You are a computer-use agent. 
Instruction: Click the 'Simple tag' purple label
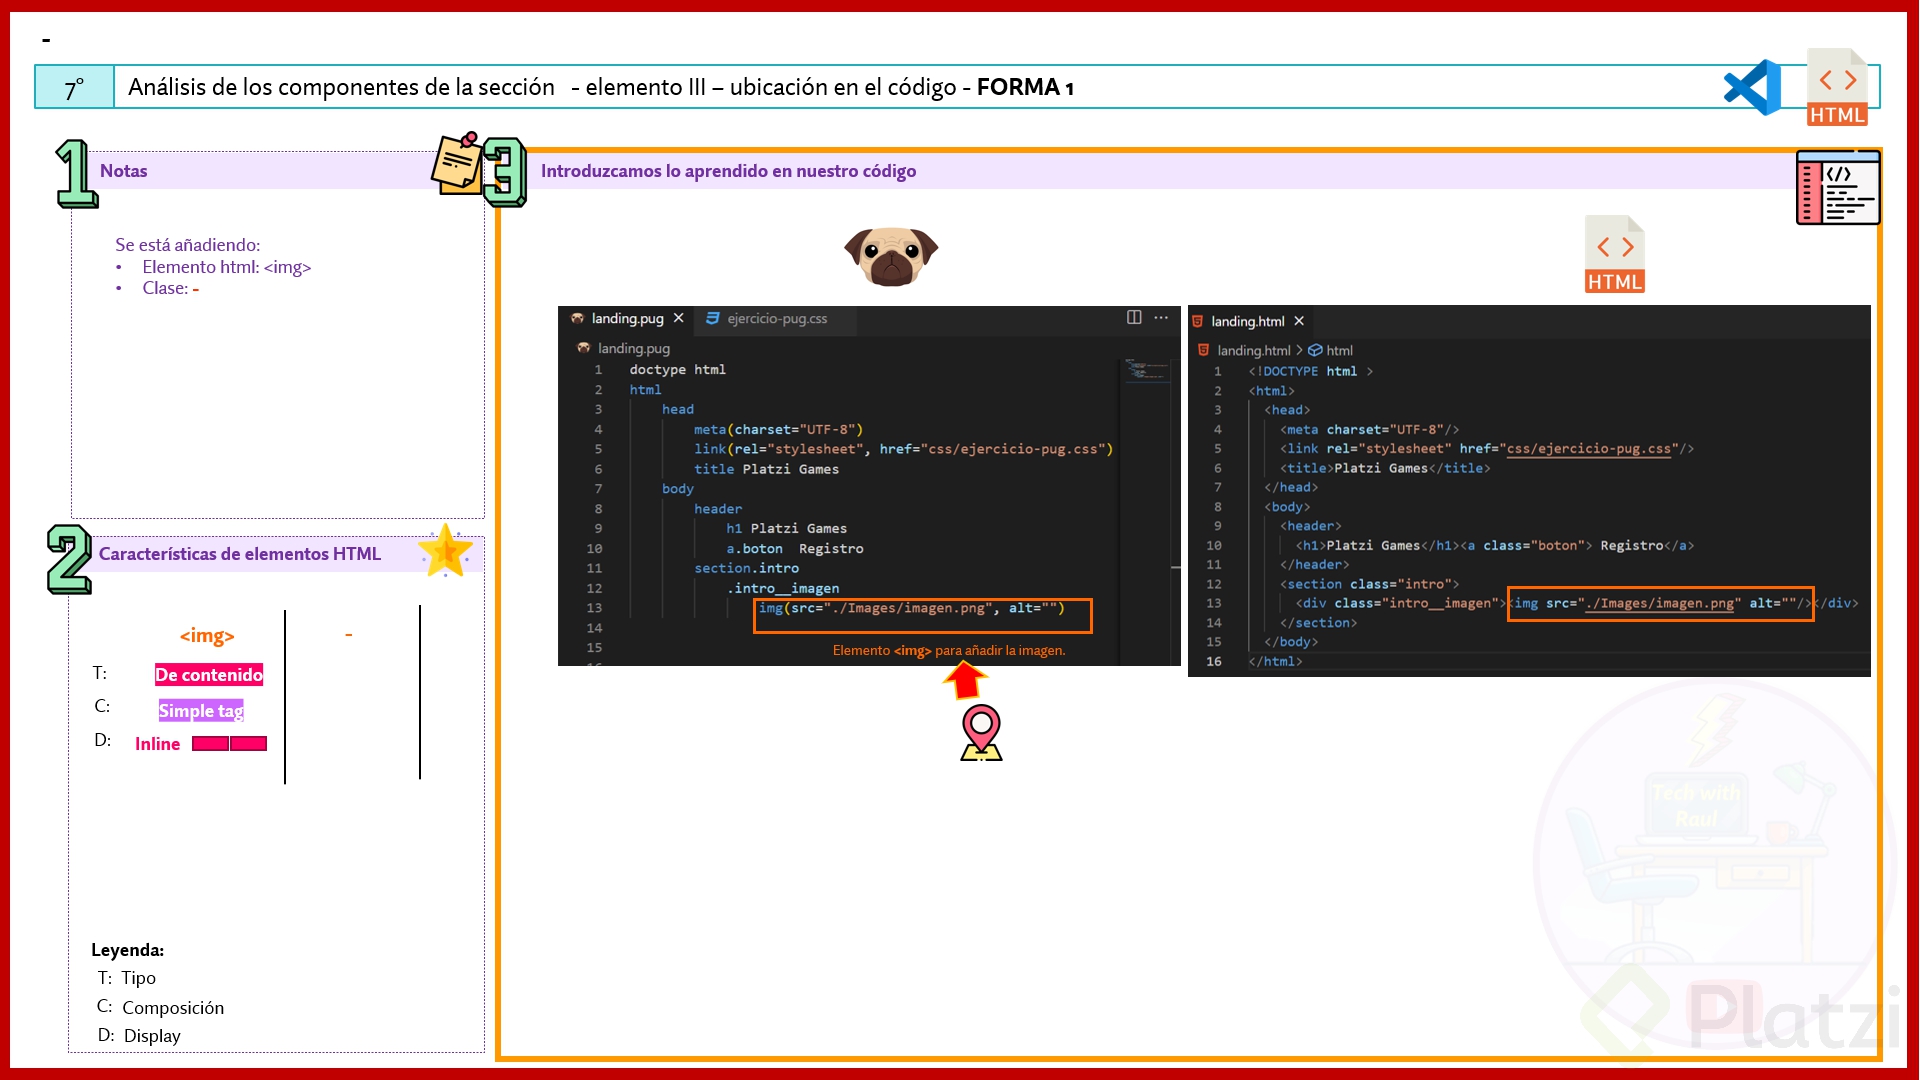click(201, 711)
